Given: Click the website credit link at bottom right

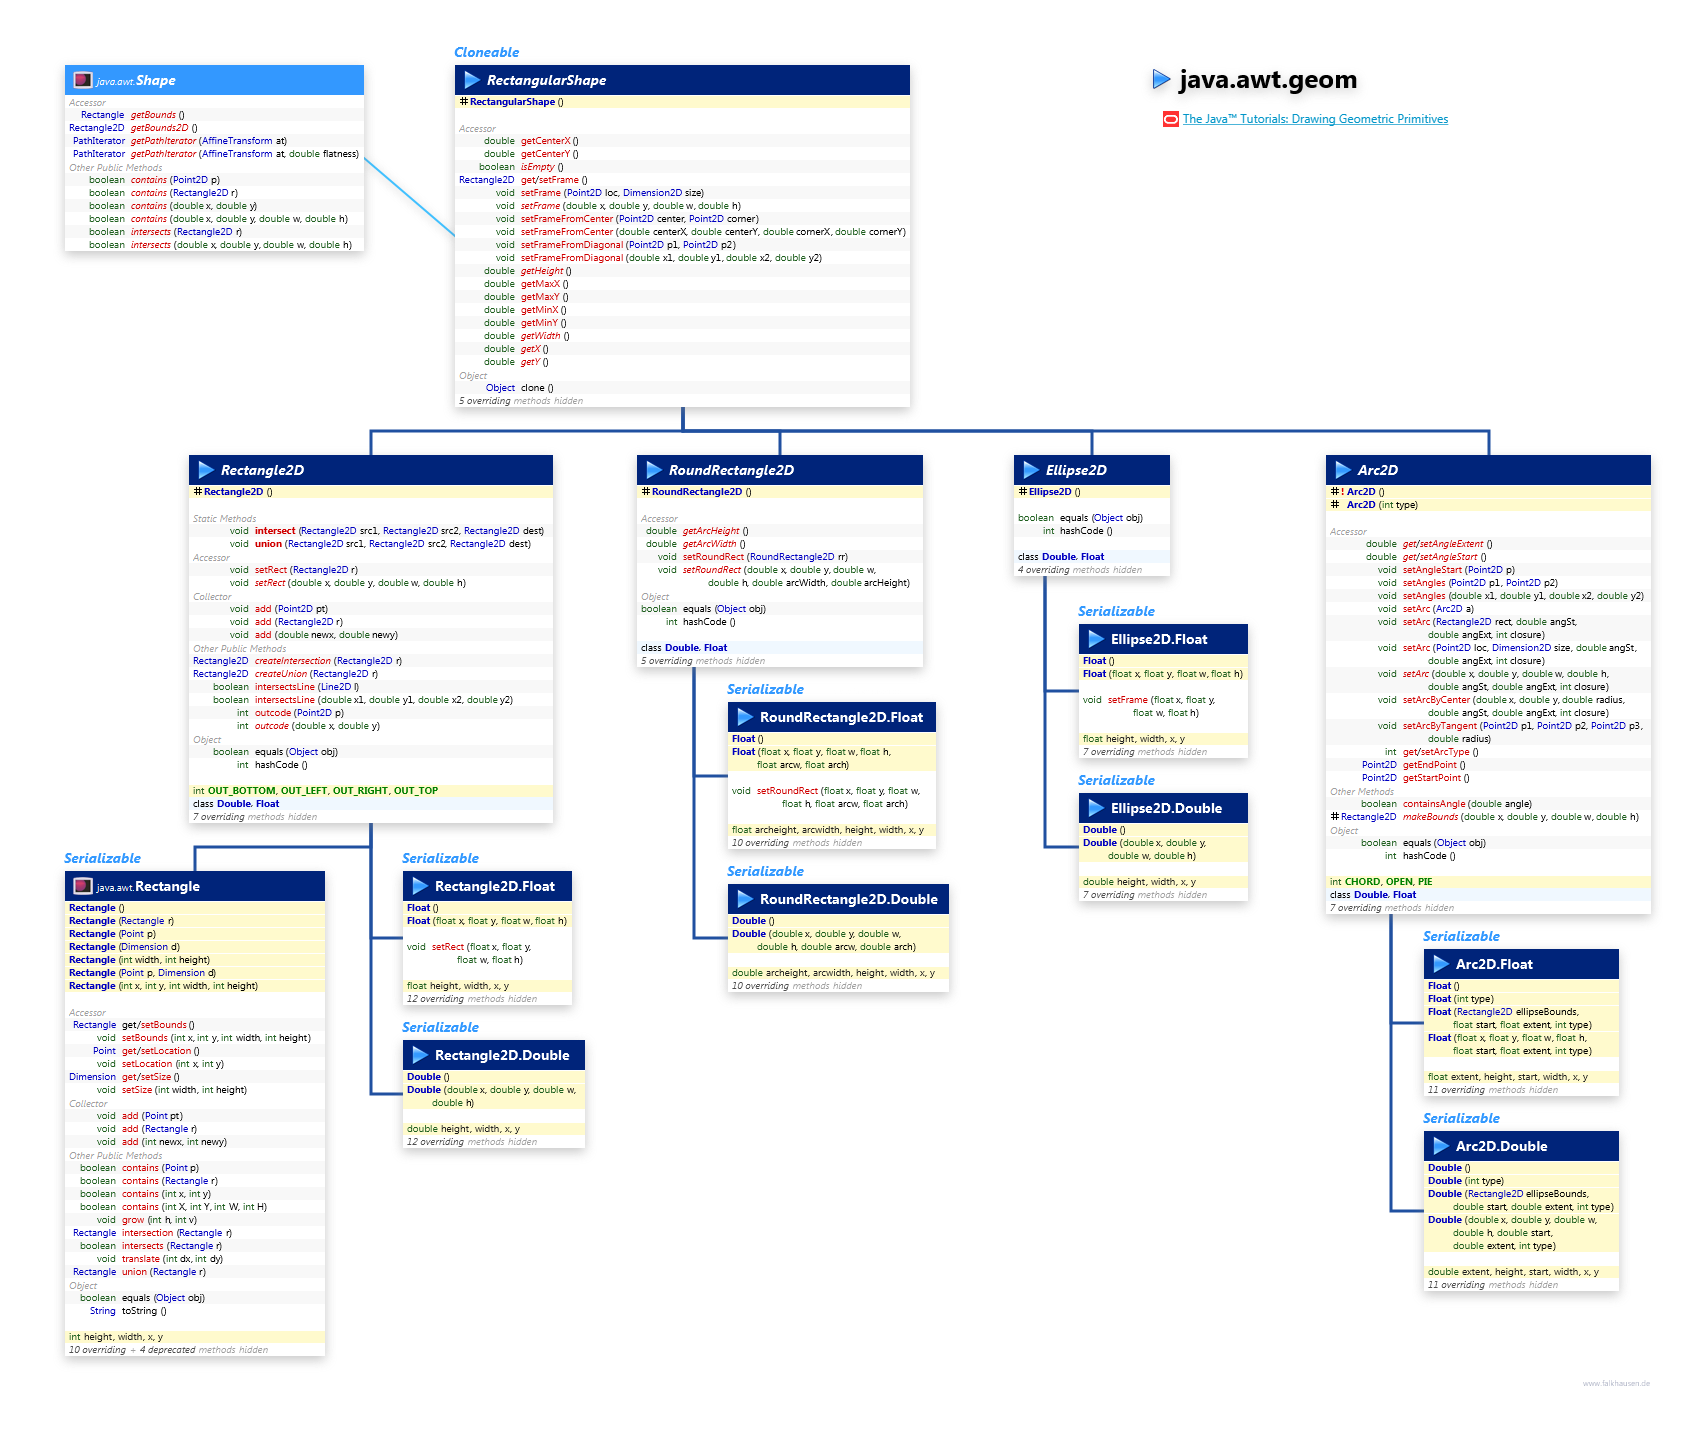Looking at the screenshot, I should pyautogui.click(x=1615, y=1383).
